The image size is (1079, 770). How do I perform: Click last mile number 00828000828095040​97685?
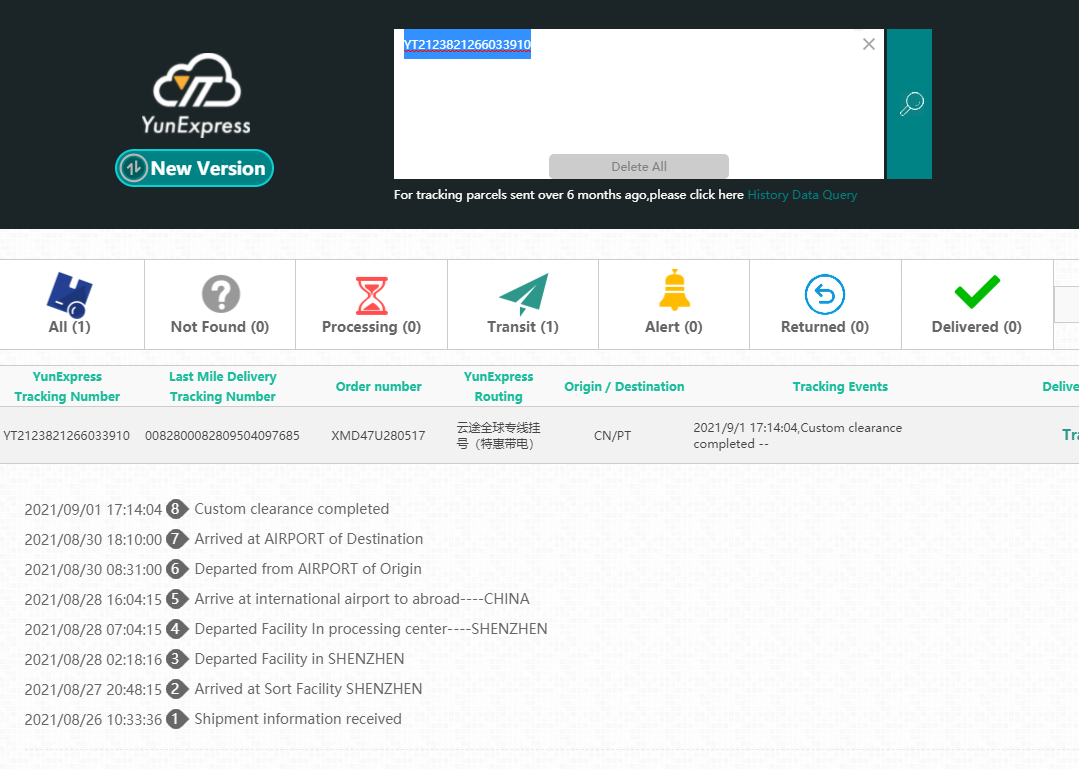(x=222, y=436)
